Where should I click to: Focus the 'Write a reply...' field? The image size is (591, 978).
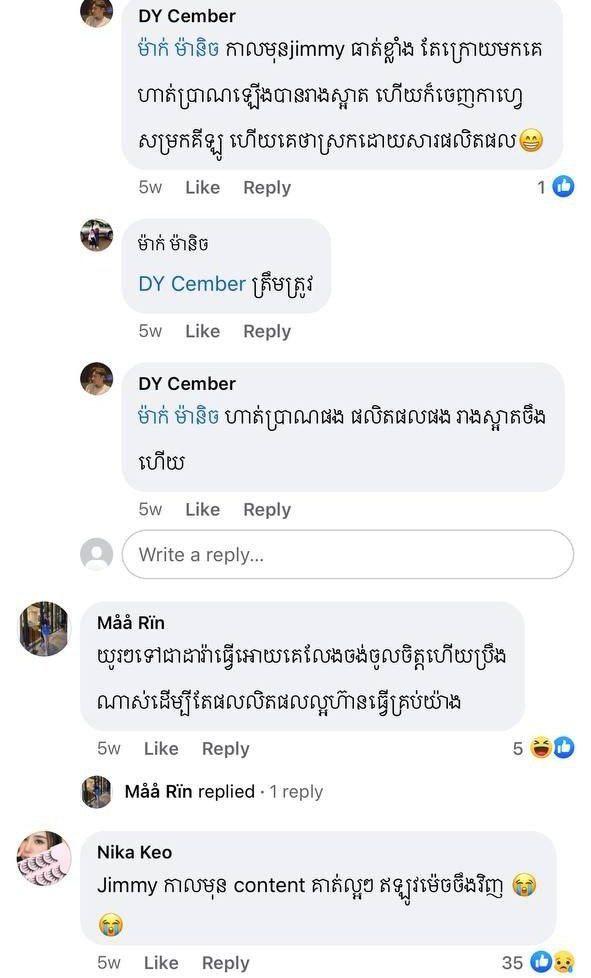point(347,554)
